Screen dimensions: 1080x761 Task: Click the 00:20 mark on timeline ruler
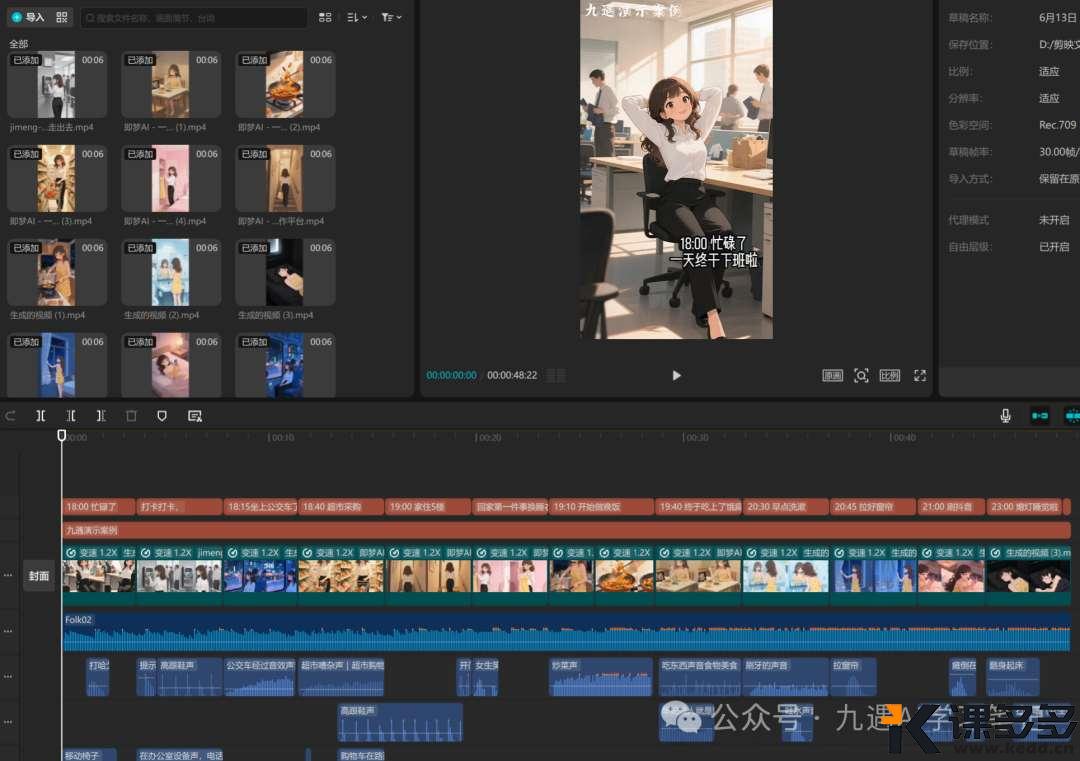click(488, 437)
